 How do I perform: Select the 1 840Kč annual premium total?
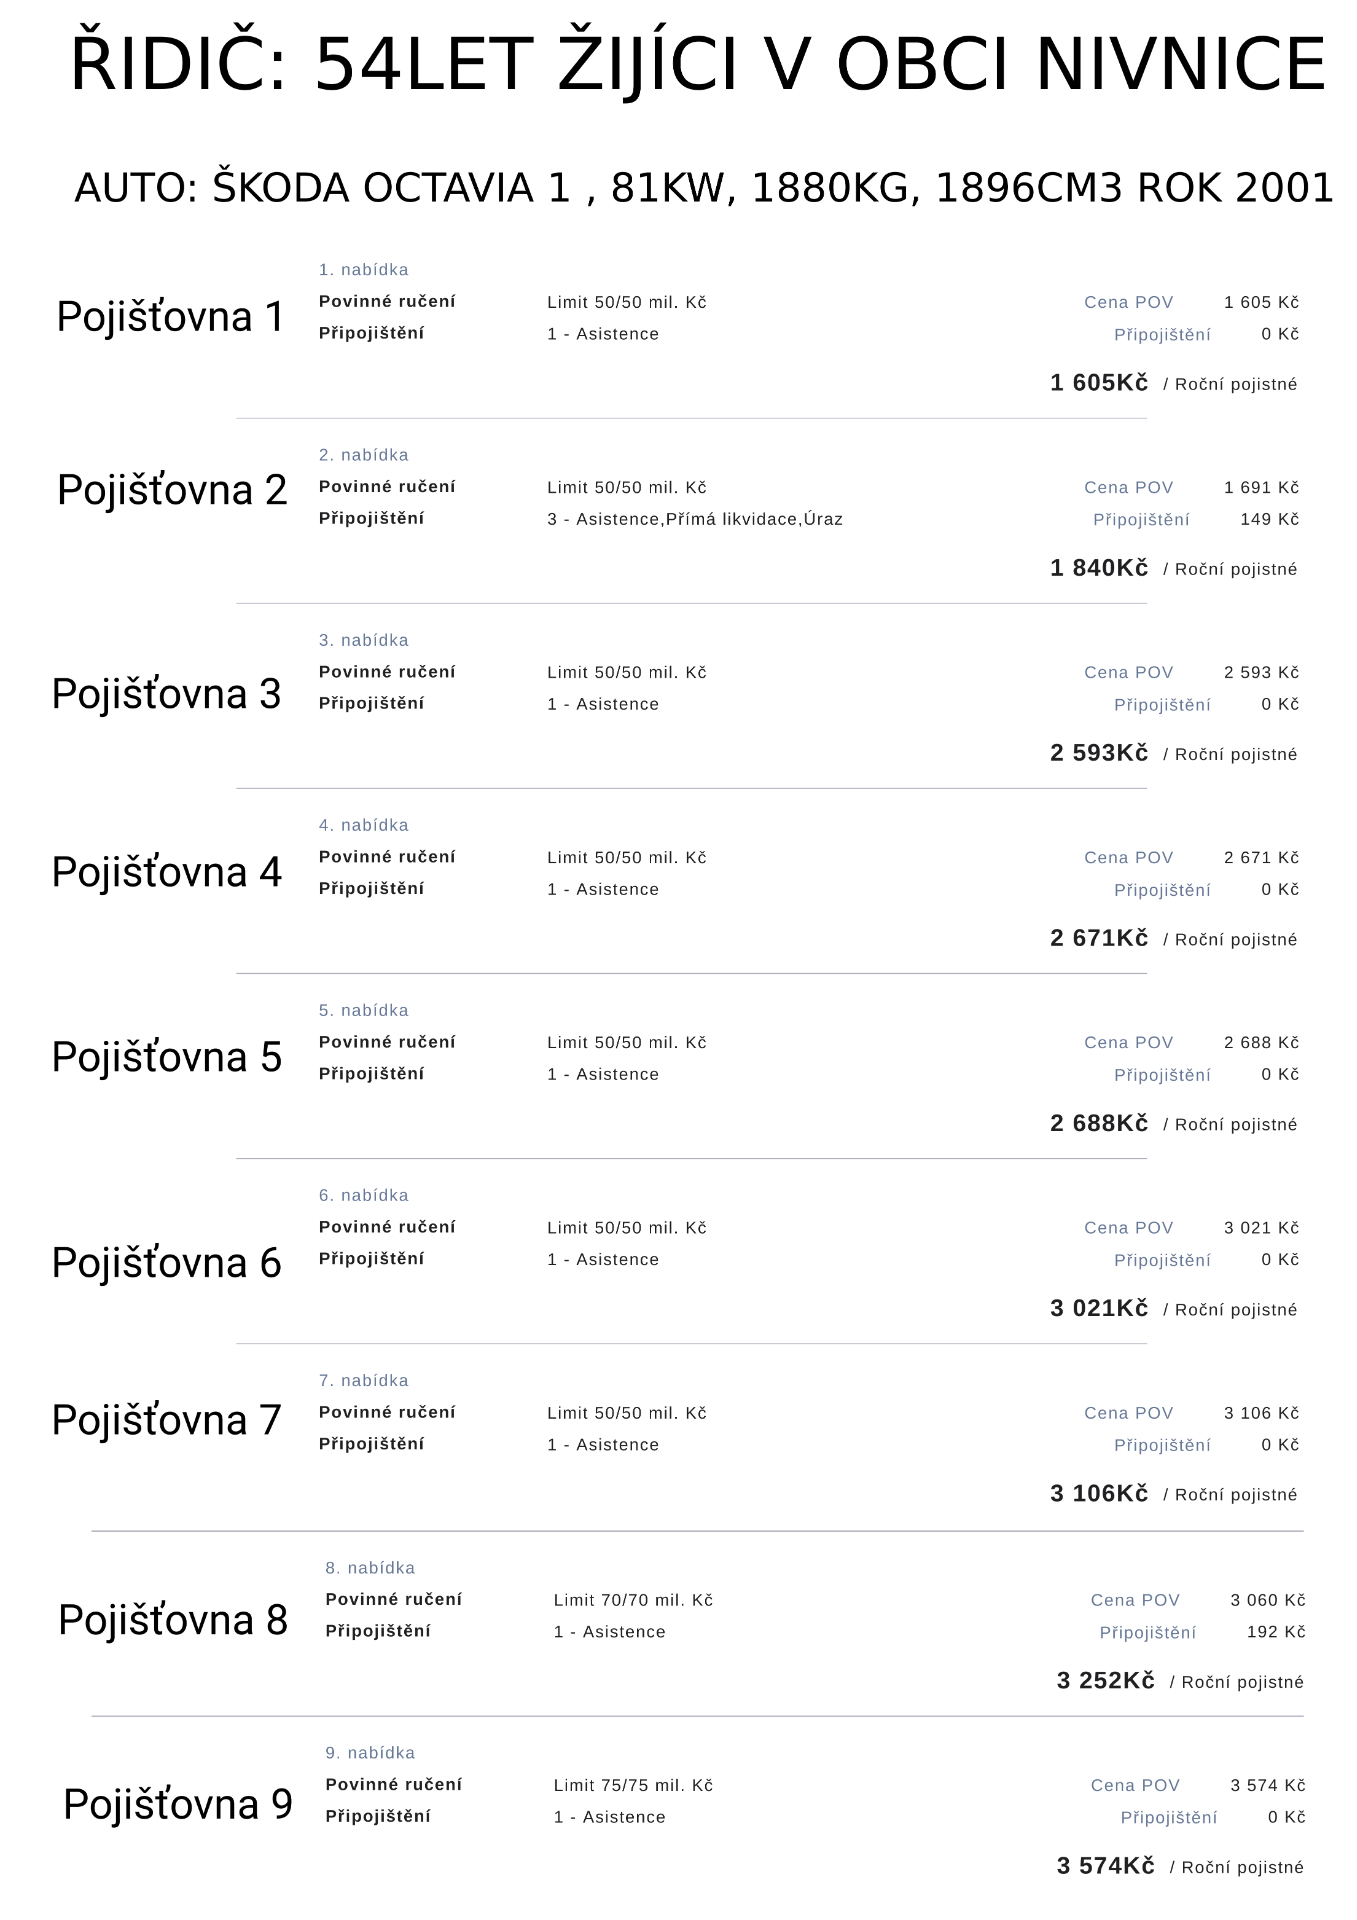(x=1099, y=568)
